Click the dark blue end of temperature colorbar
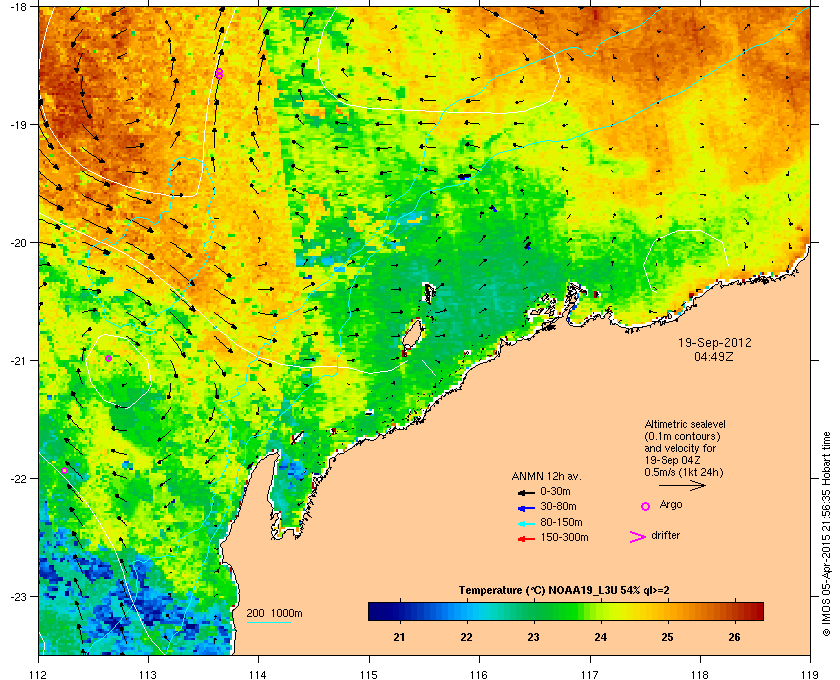840x680 pixels. click(x=373, y=611)
